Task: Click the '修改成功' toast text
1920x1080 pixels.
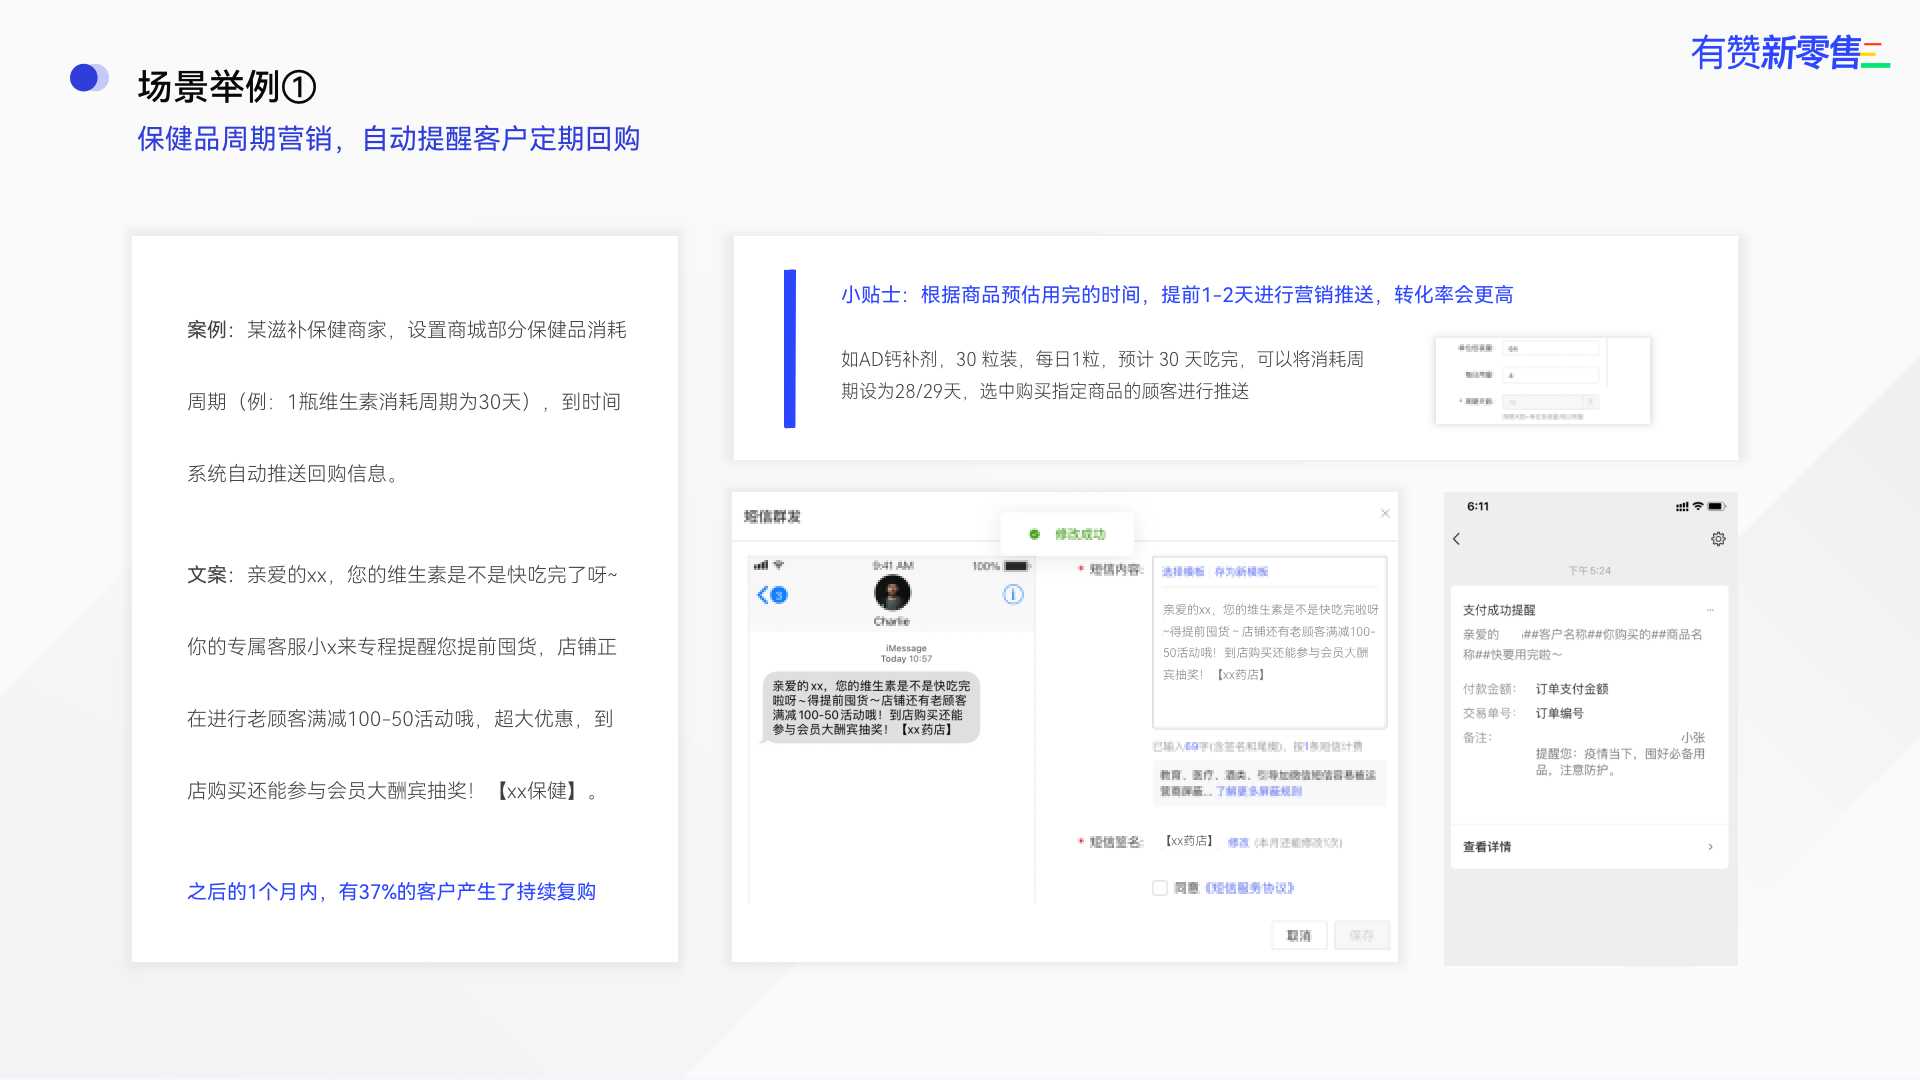Action: 1080,534
